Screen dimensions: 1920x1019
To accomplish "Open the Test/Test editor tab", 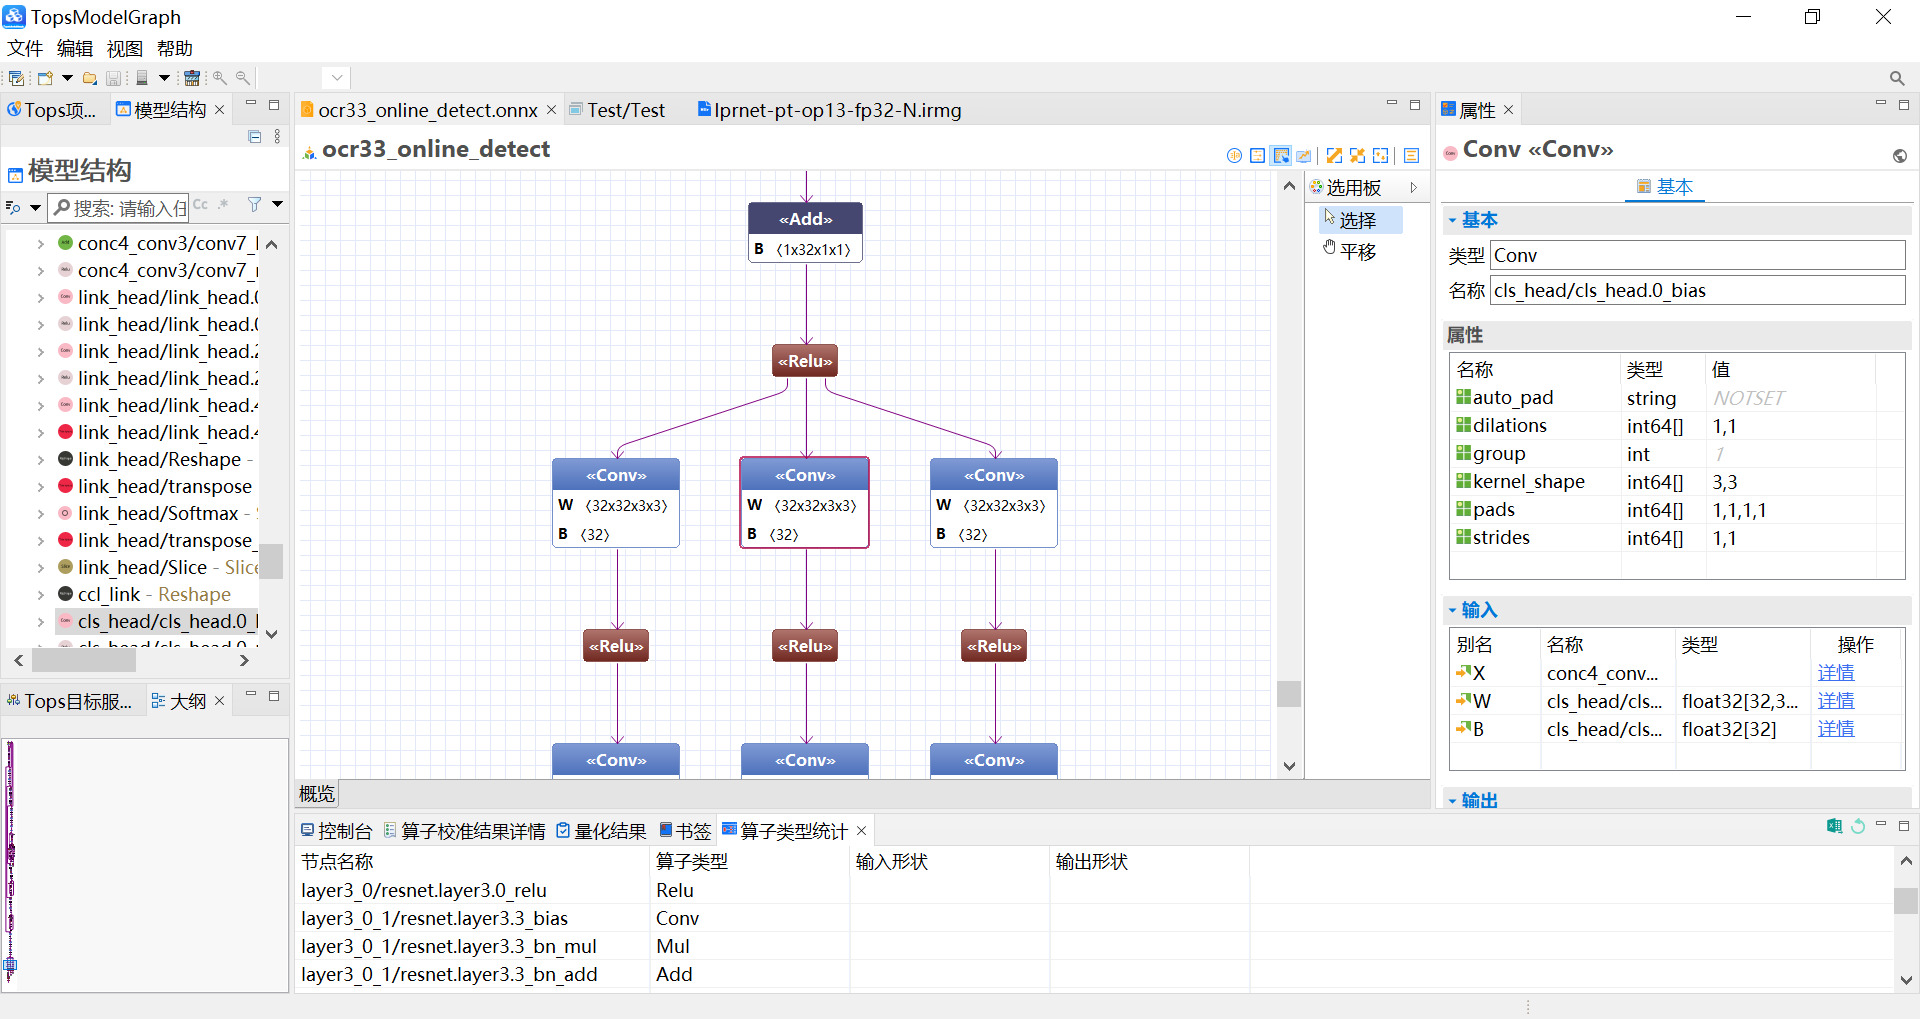I will (x=617, y=110).
